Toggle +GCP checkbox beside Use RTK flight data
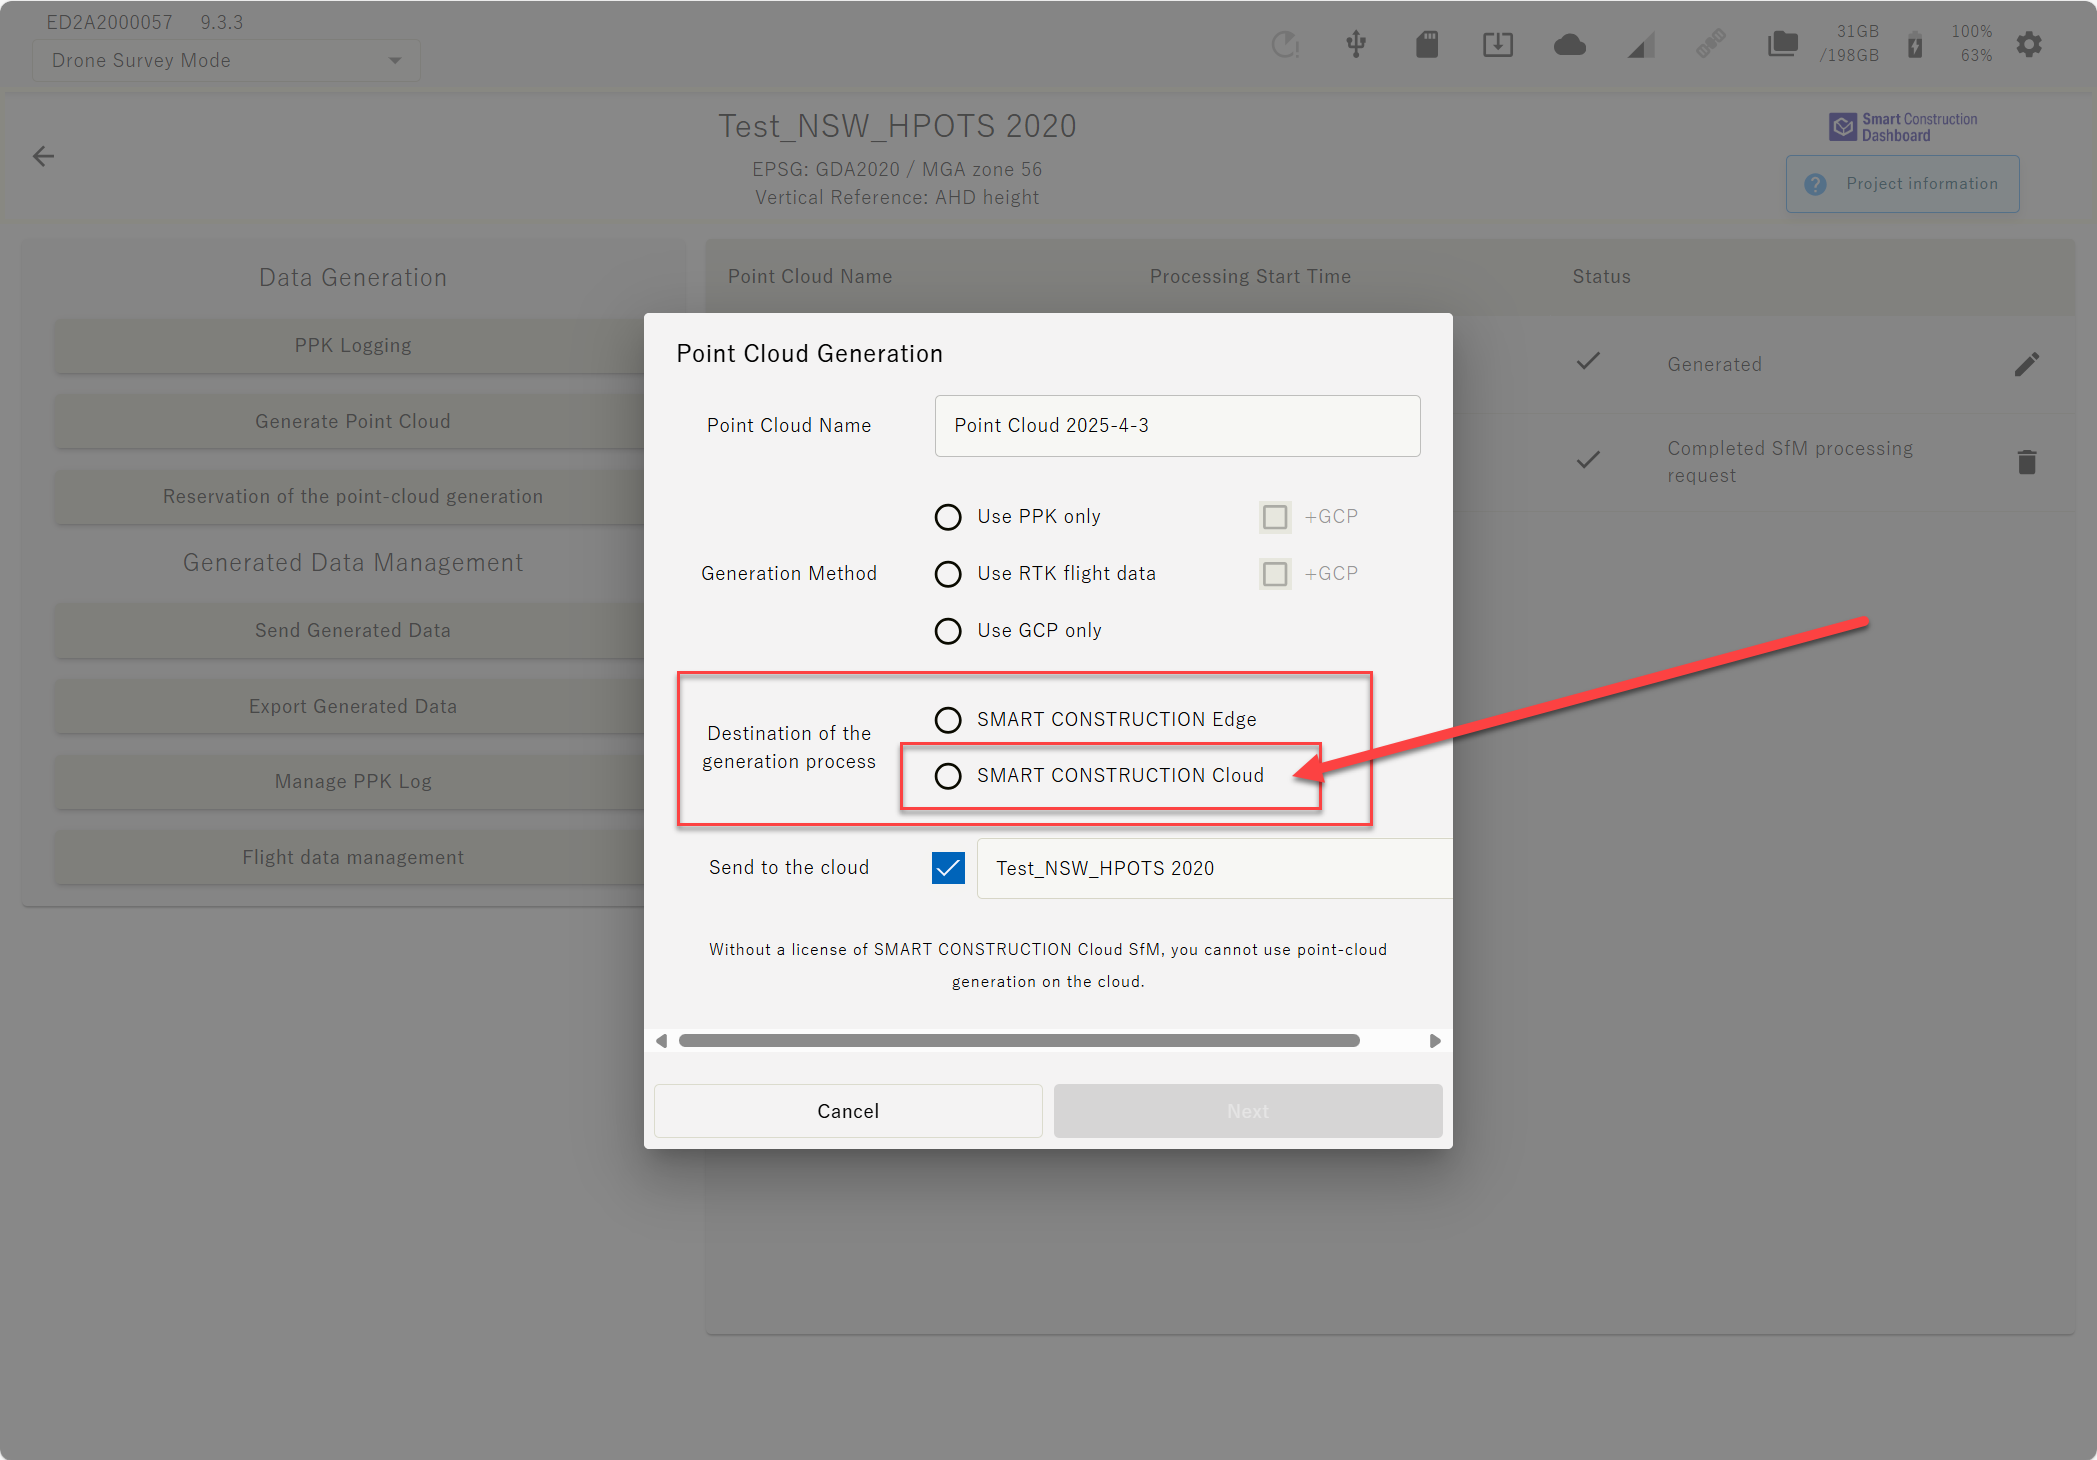2097x1460 pixels. click(1275, 574)
